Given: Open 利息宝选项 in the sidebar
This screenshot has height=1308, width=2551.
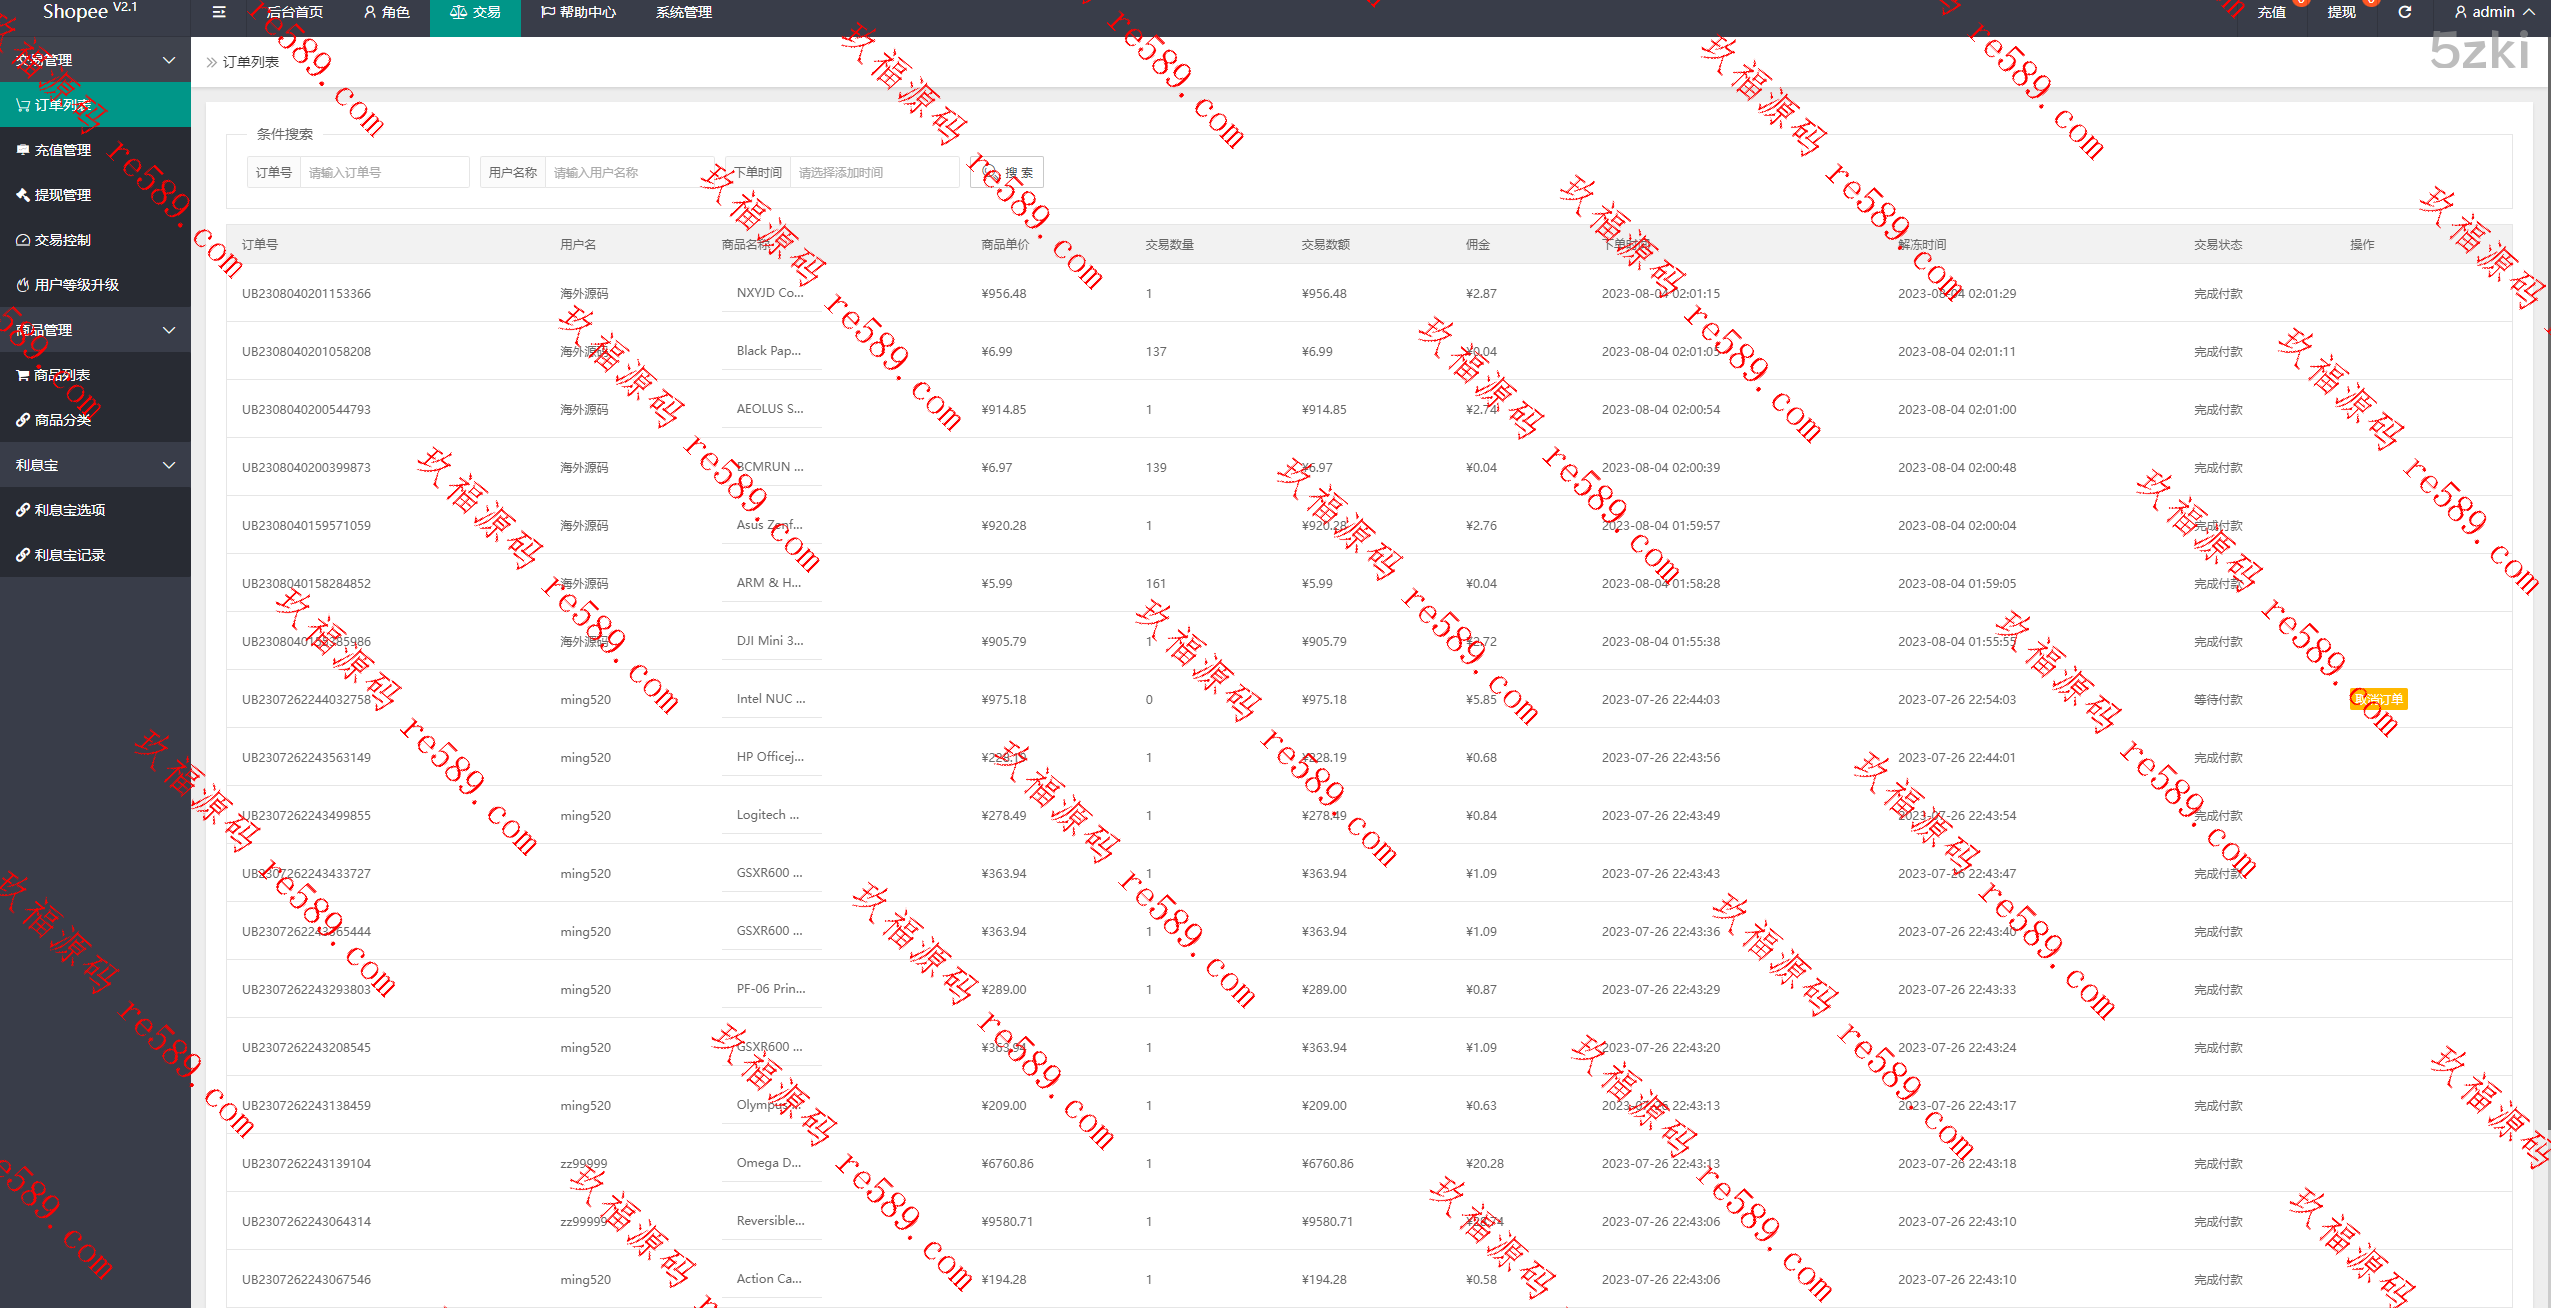Looking at the screenshot, I should tap(69, 510).
